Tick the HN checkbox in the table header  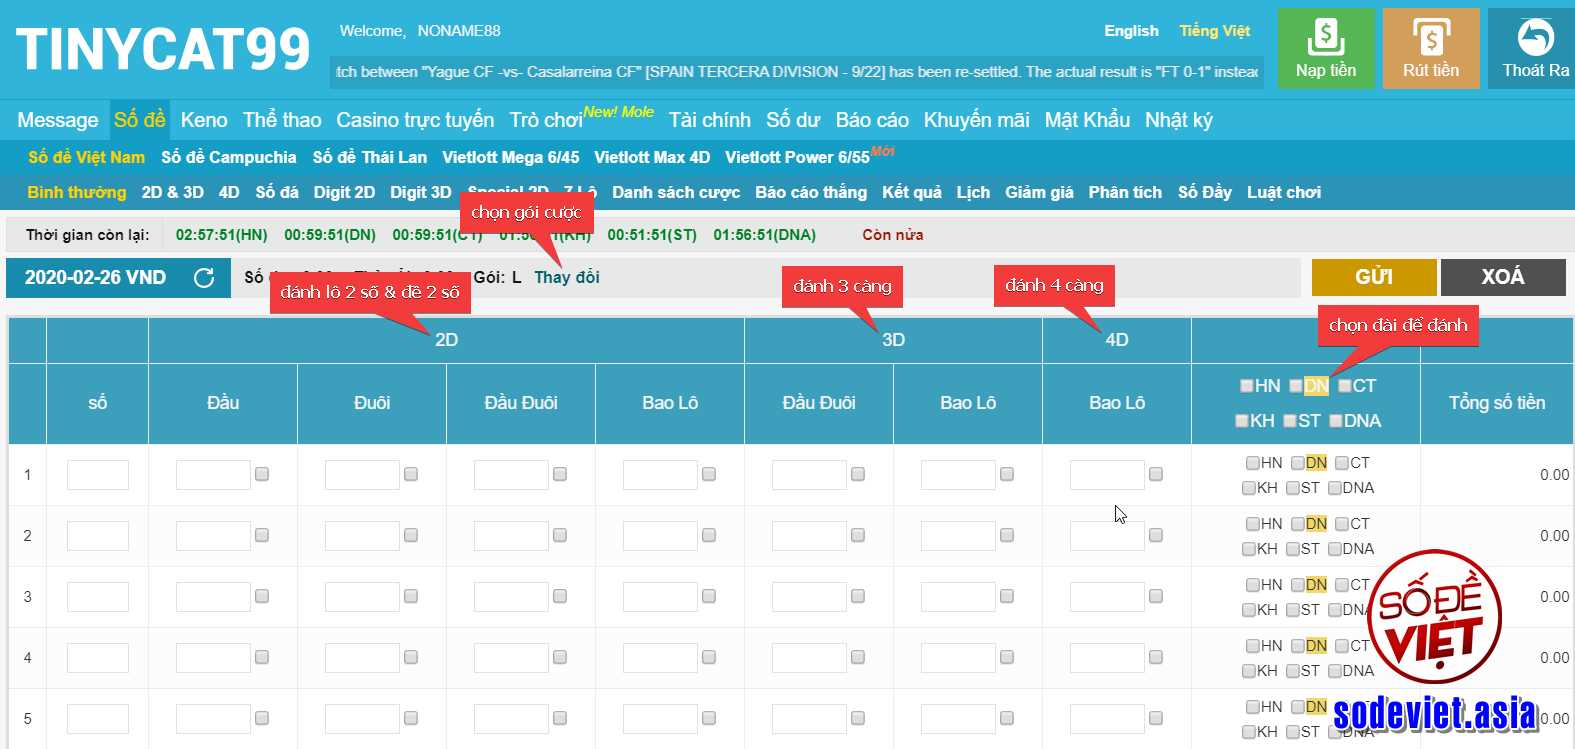click(x=1247, y=386)
